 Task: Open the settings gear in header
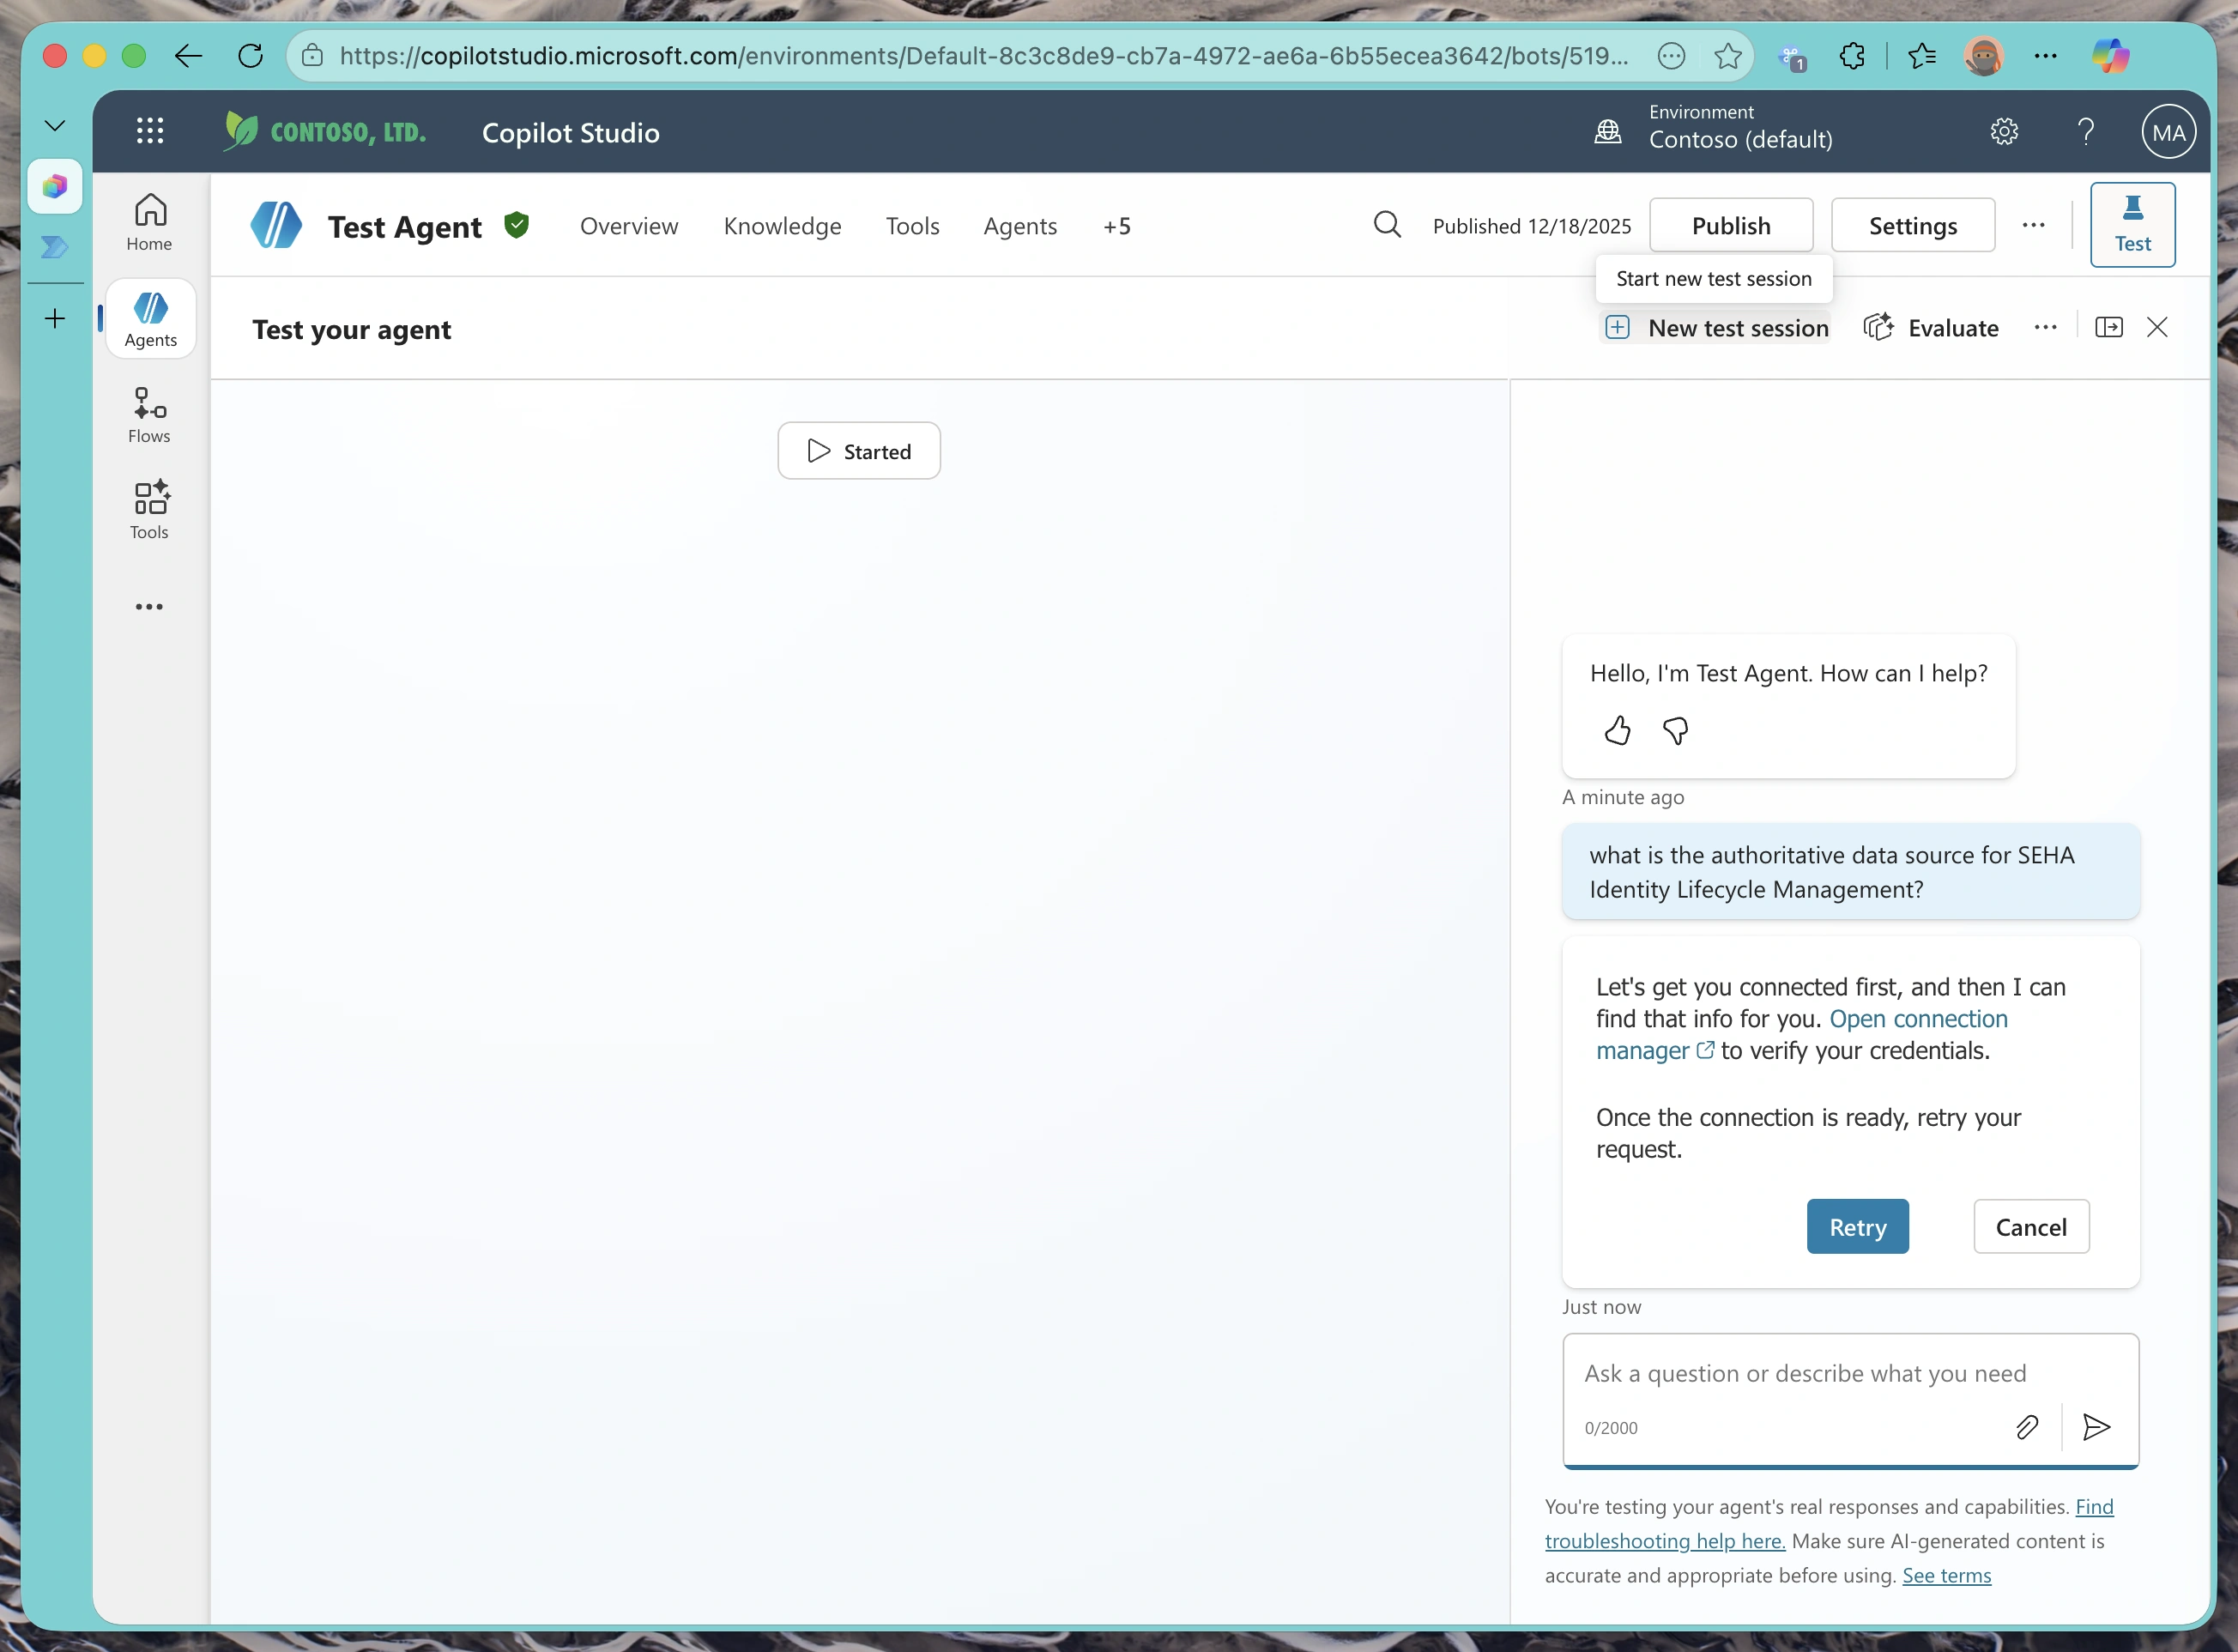pyautogui.click(x=2004, y=131)
